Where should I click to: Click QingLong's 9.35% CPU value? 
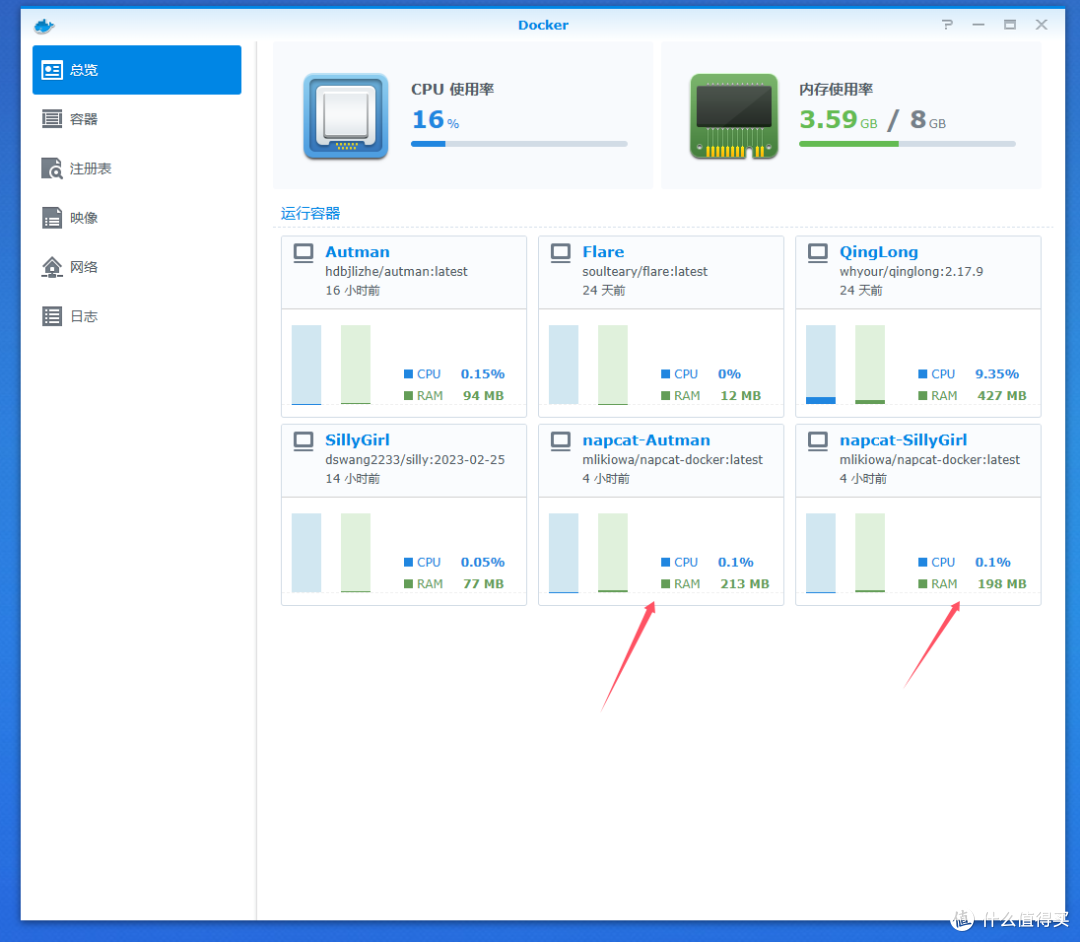tap(997, 374)
